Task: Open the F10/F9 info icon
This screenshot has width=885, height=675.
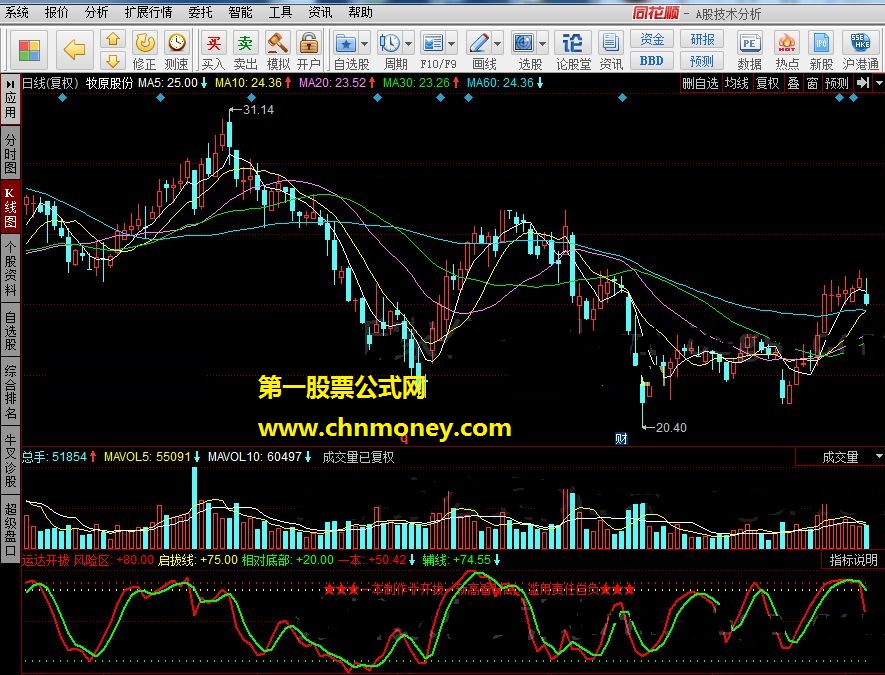Action: coord(433,43)
